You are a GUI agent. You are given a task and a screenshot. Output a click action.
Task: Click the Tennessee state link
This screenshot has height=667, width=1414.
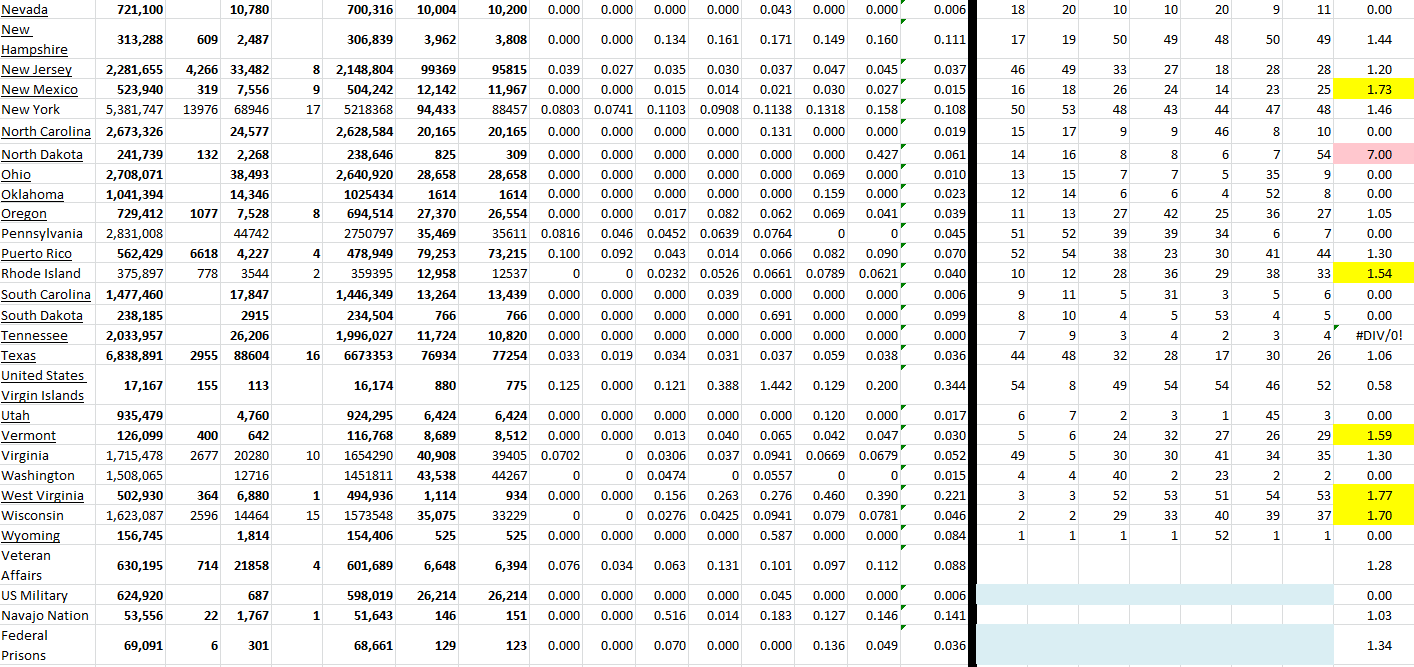(34, 336)
